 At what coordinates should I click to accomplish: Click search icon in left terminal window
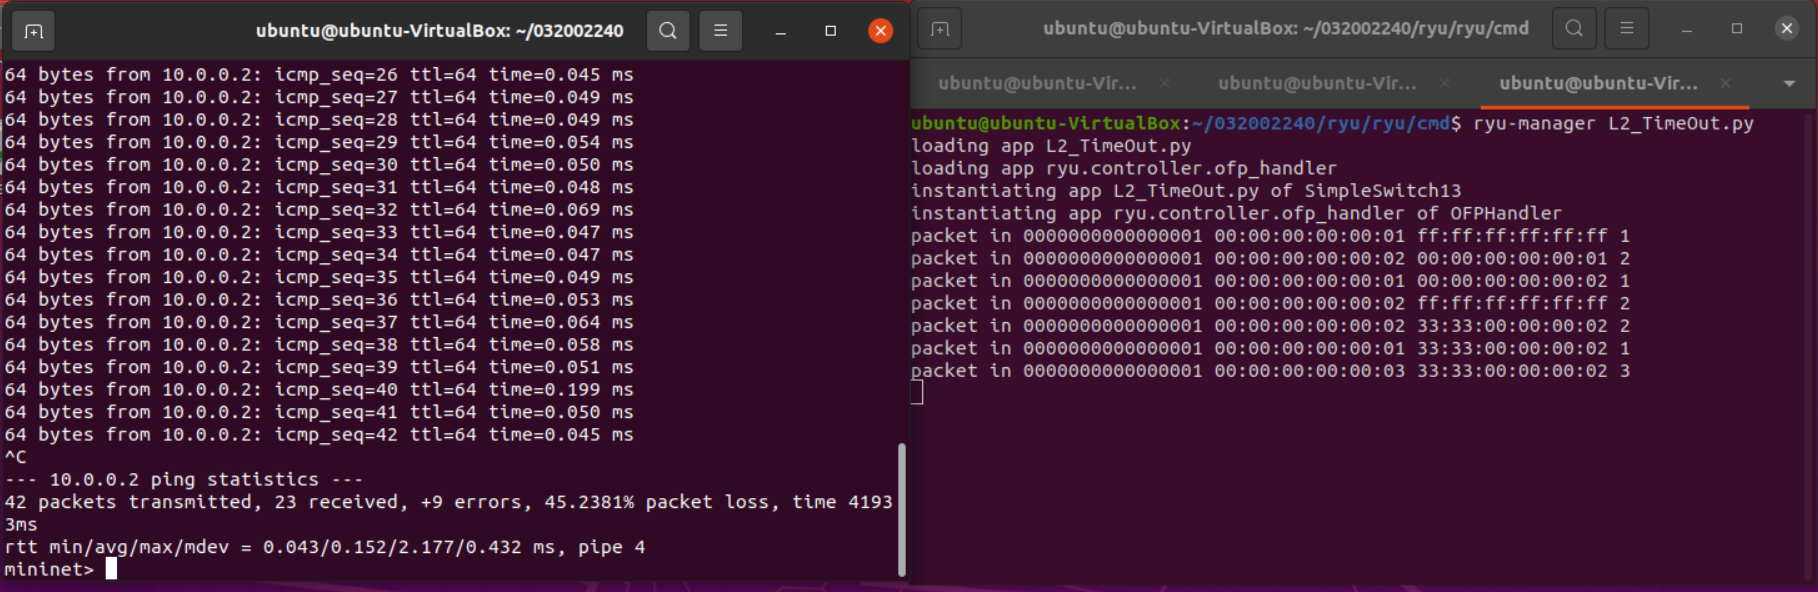tap(668, 31)
